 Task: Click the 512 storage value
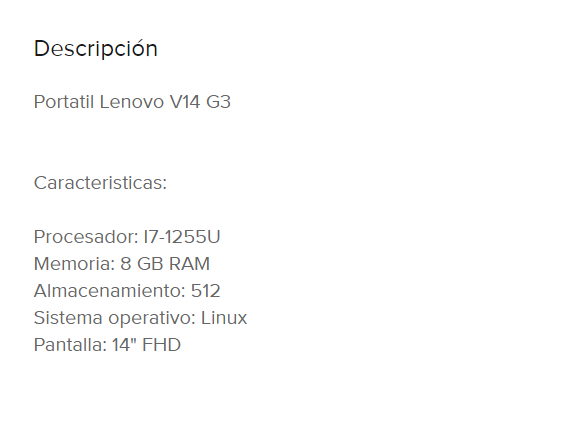point(205,291)
